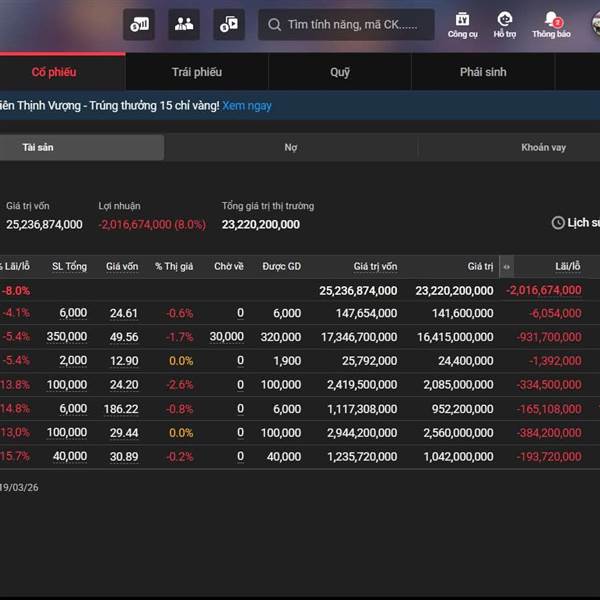Select the Nợ segment tab
The image size is (600, 600).
pyautogui.click(x=291, y=148)
